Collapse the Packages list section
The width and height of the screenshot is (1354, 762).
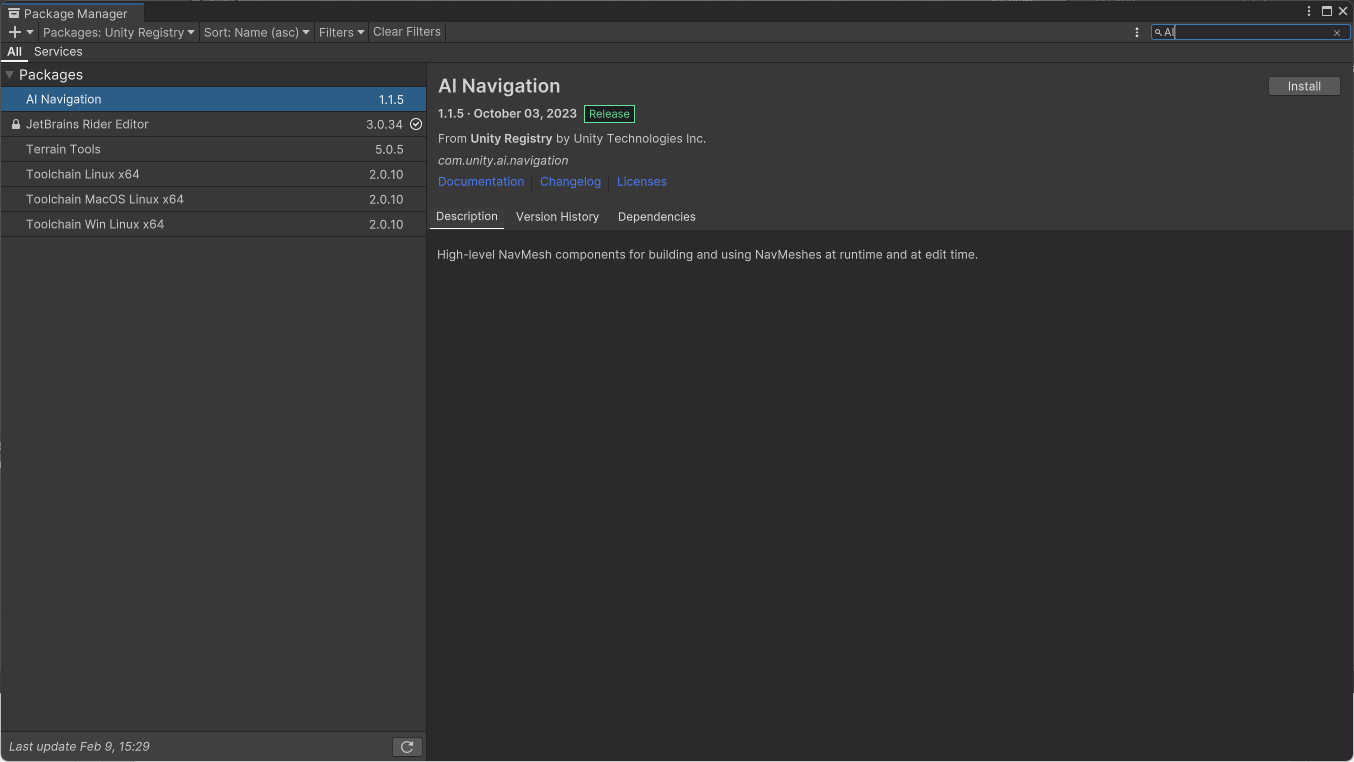[9, 75]
